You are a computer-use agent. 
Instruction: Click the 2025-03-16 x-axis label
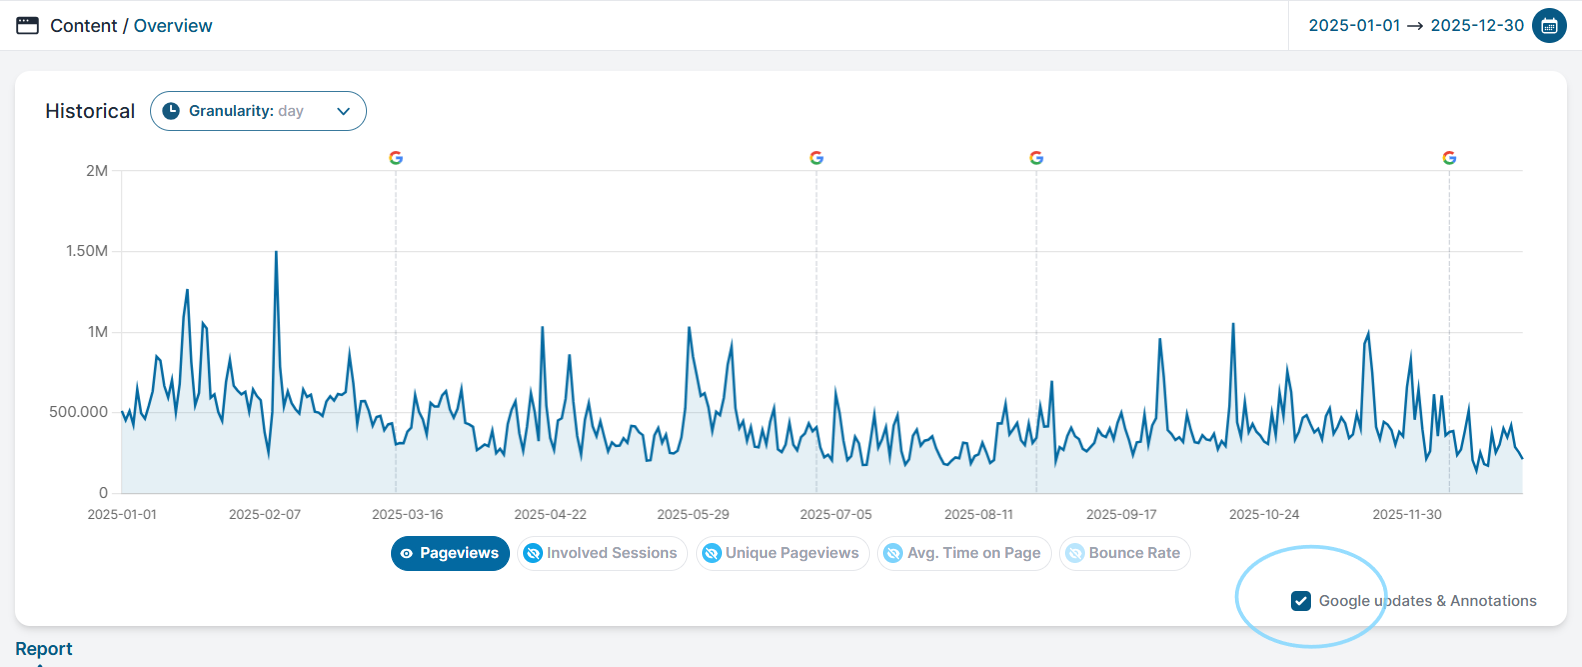click(408, 514)
